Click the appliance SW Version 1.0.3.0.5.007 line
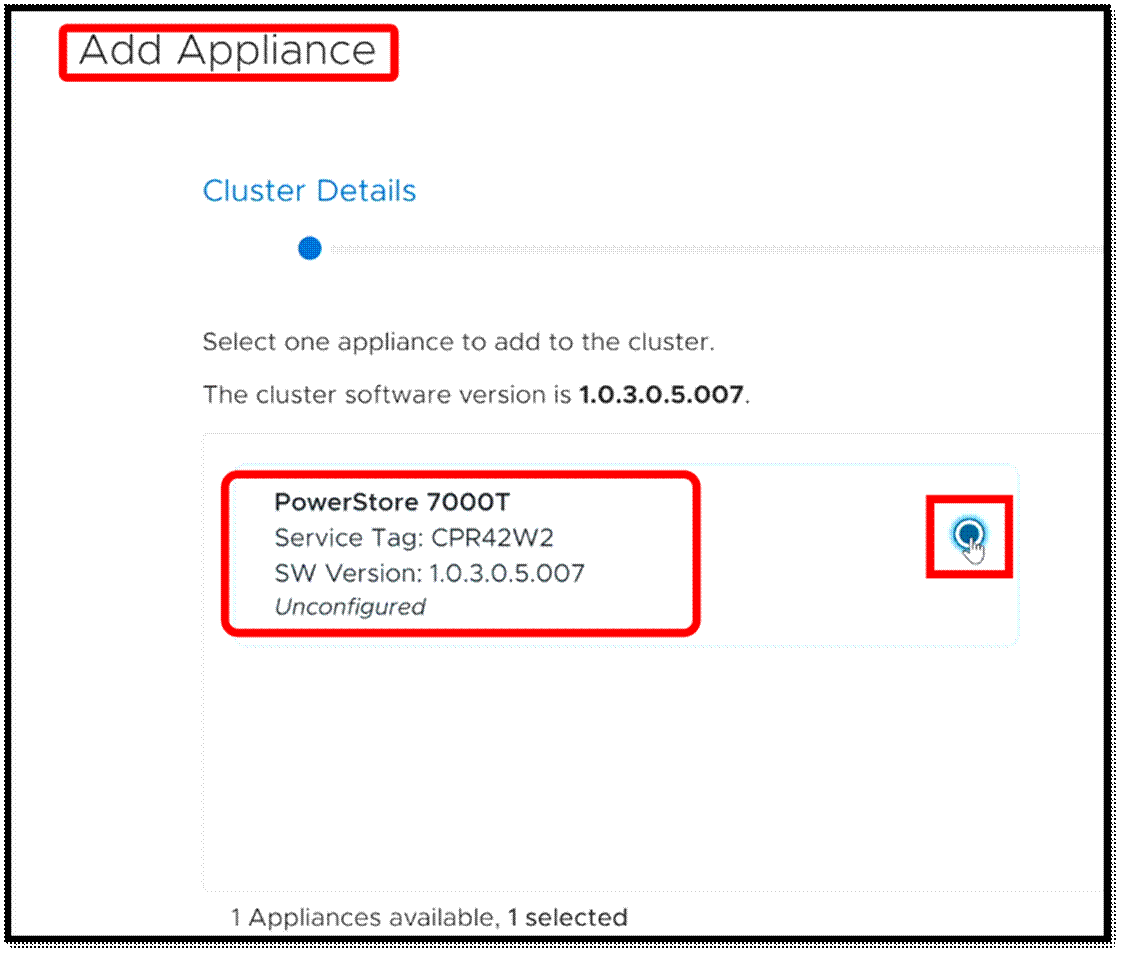 (x=429, y=573)
